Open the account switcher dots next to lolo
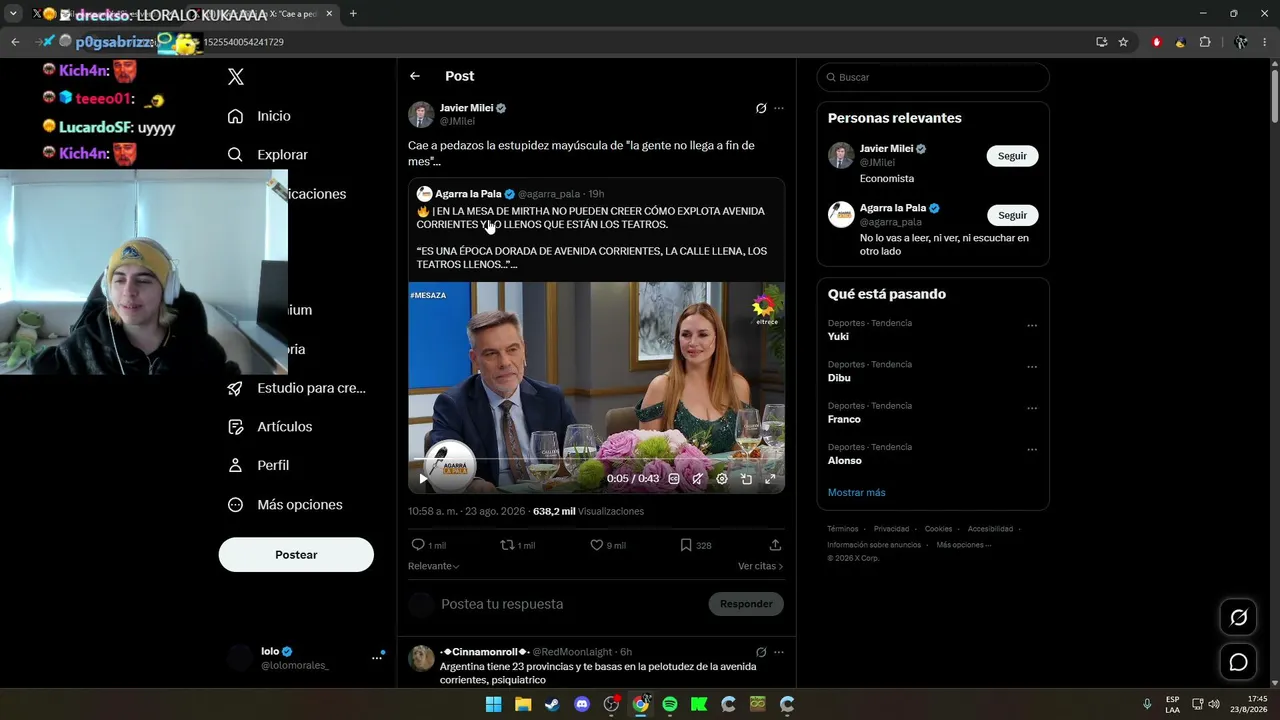Viewport: 1280px width, 720px height. pos(378,657)
